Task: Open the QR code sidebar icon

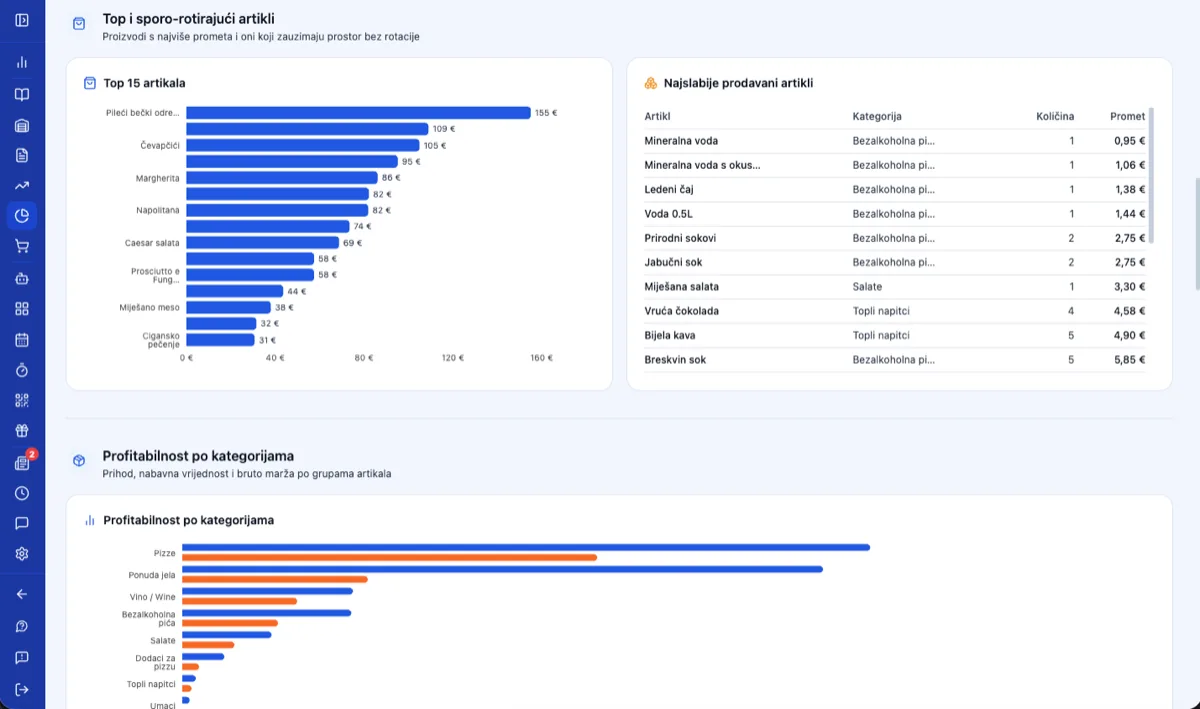Action: pyautogui.click(x=22, y=401)
